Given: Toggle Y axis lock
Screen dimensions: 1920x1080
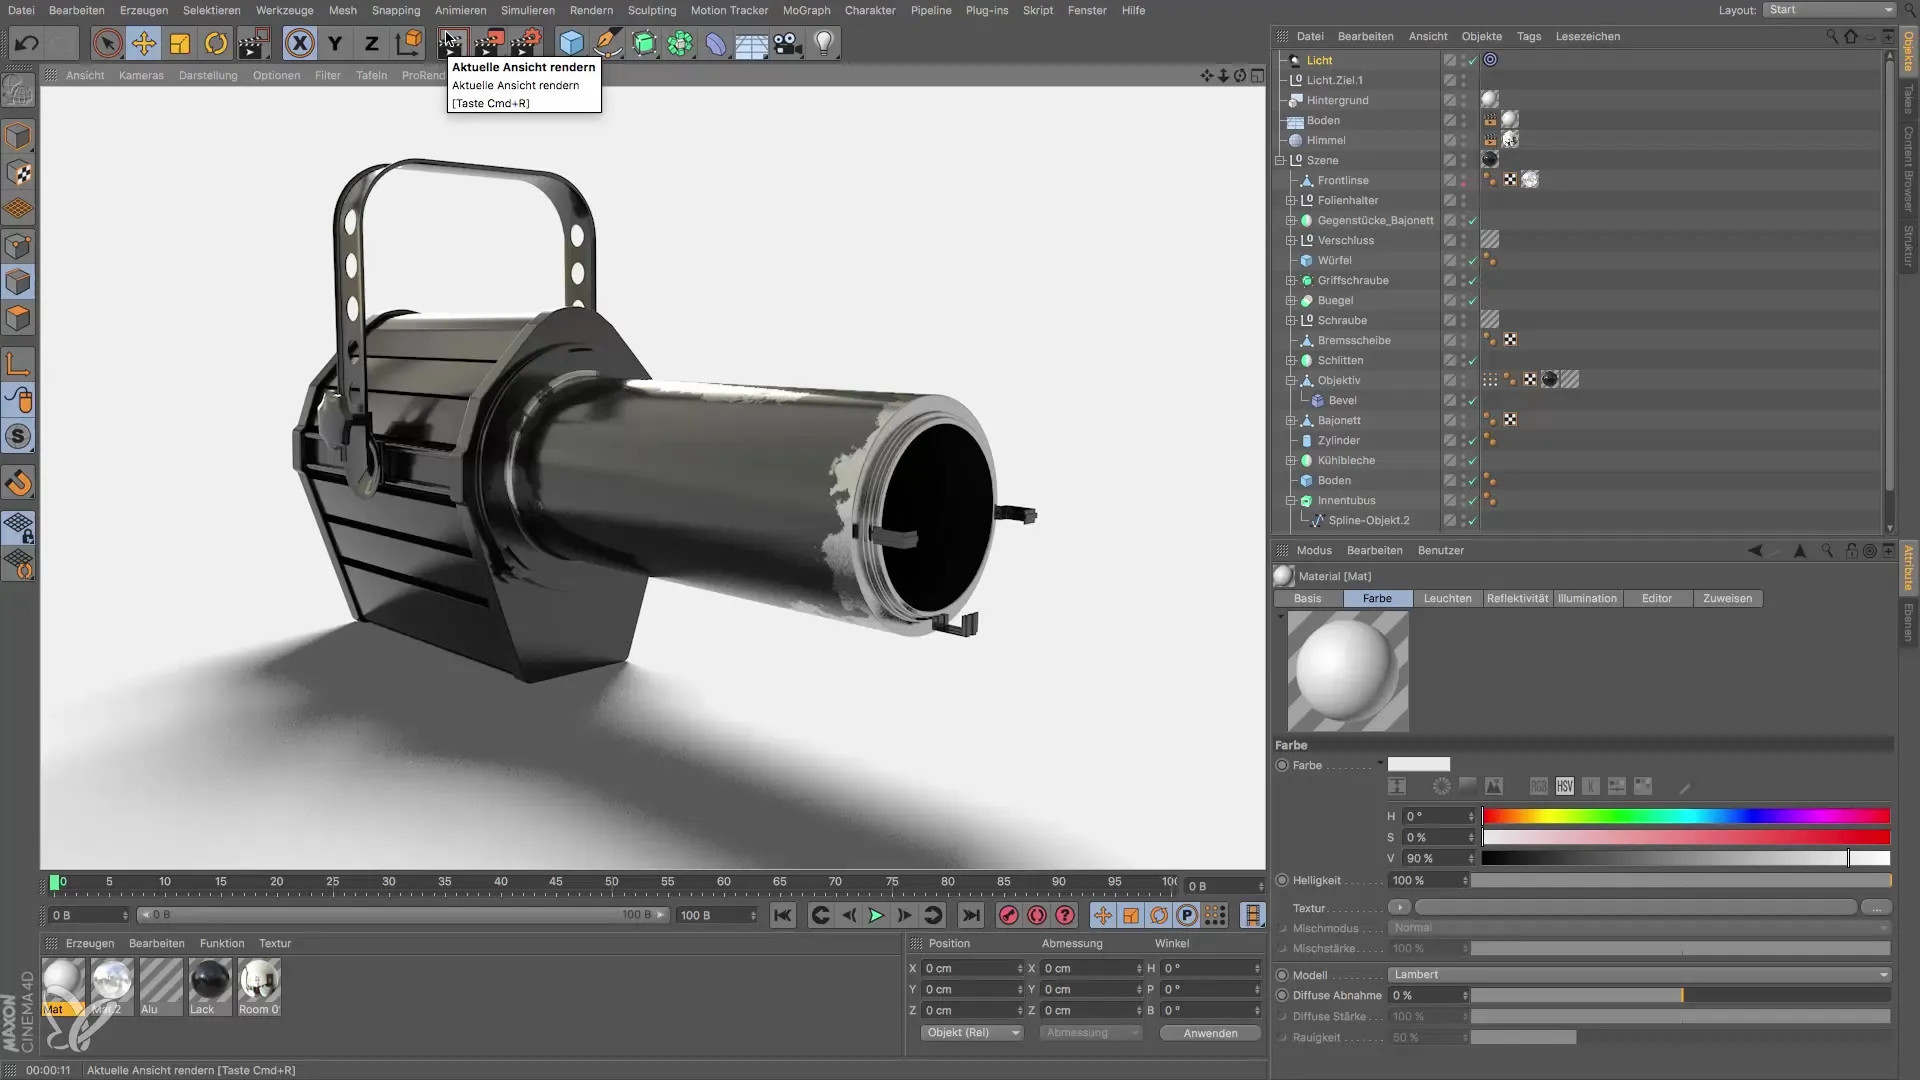Looking at the screenshot, I should [x=335, y=43].
